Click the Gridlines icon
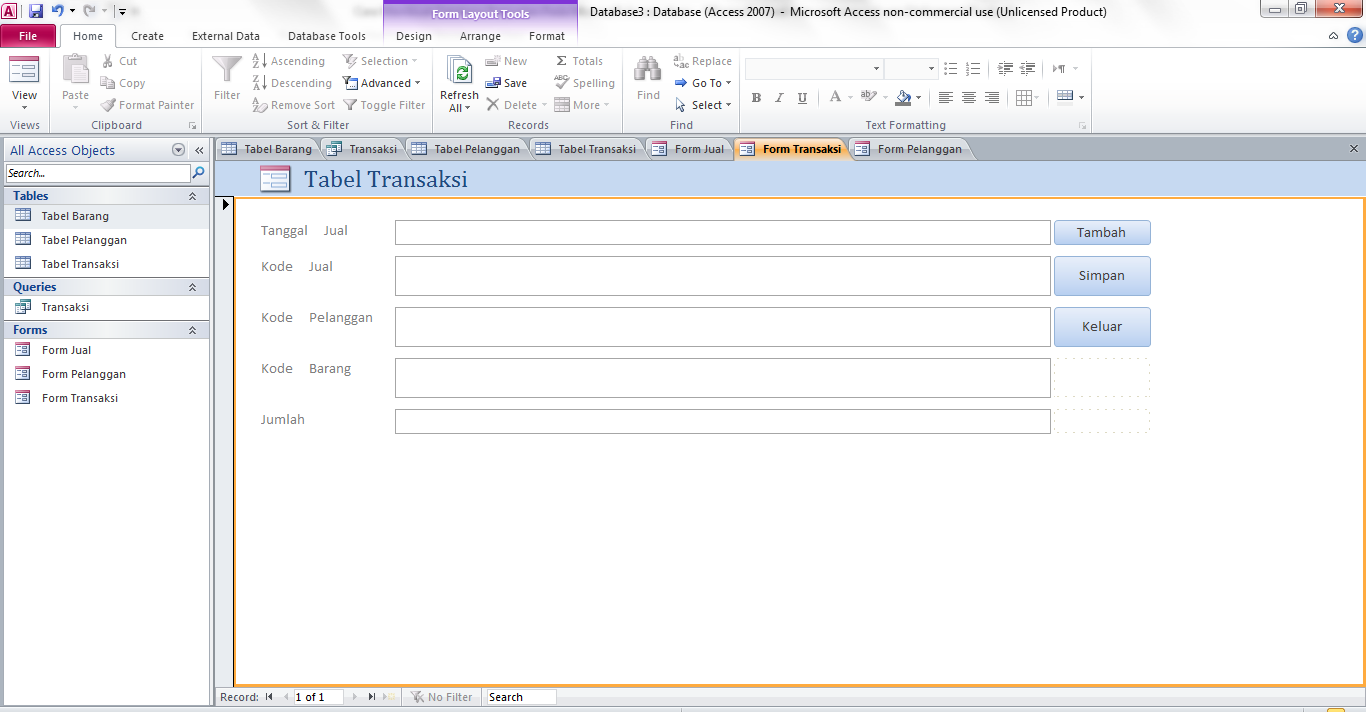1366x712 pixels. 1023,98
